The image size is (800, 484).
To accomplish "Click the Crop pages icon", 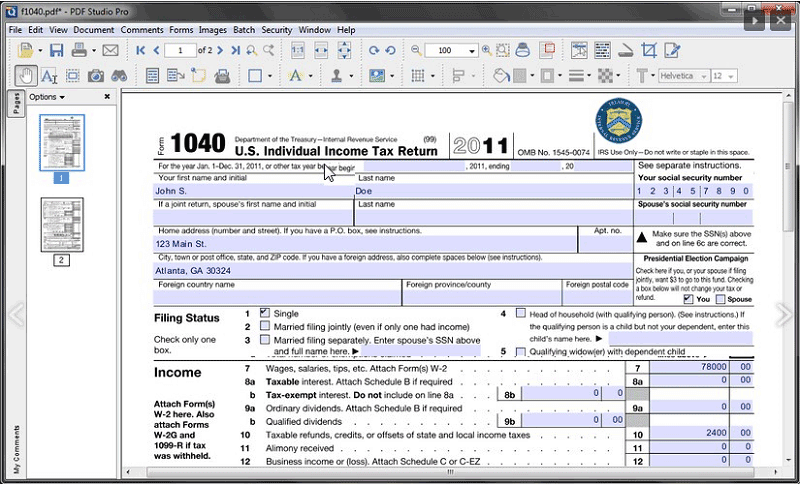I will click(649, 50).
